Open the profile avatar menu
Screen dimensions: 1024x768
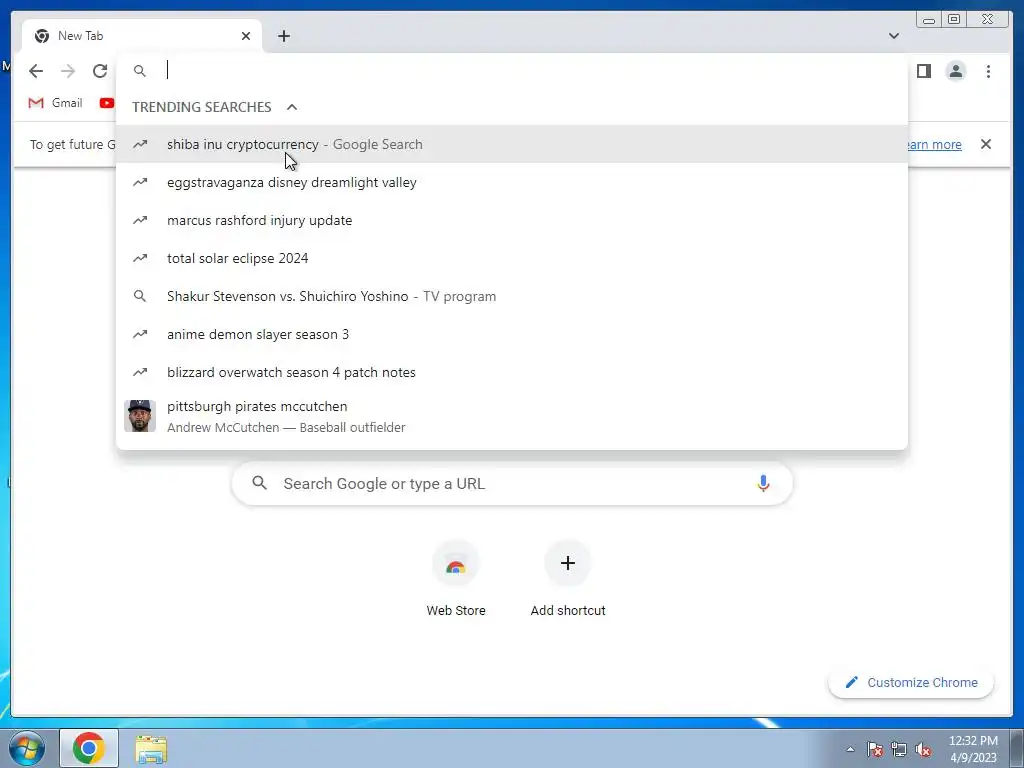(955, 71)
